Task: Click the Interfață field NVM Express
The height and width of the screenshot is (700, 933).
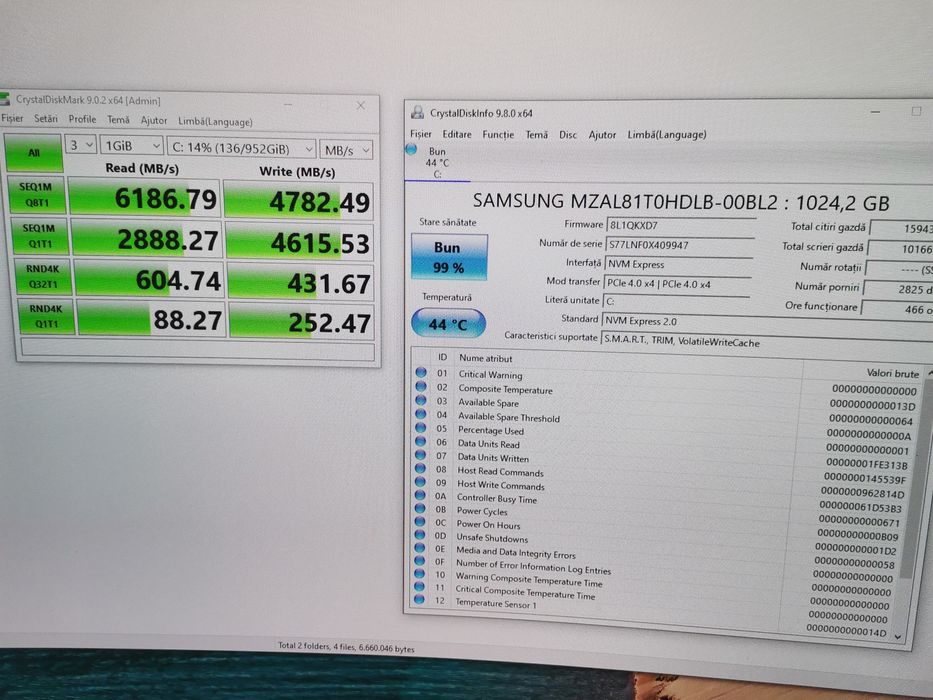Action: click(x=678, y=264)
